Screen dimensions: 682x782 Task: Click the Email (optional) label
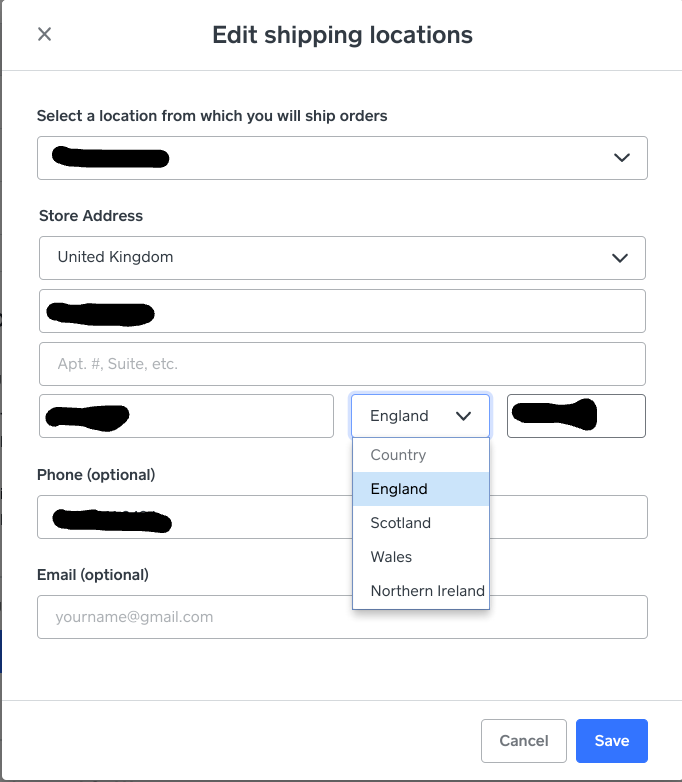(93, 574)
